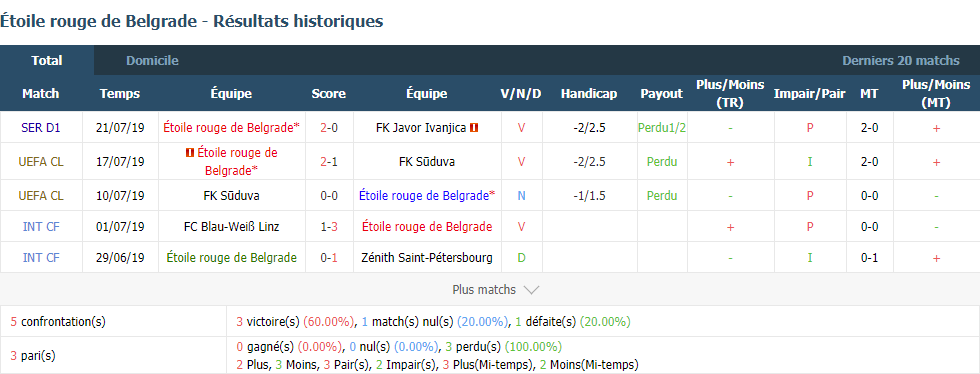Viewport: 980px width, 374px height.
Task: Open the UEFA CL link for 17/07/19
Action: 41,161
